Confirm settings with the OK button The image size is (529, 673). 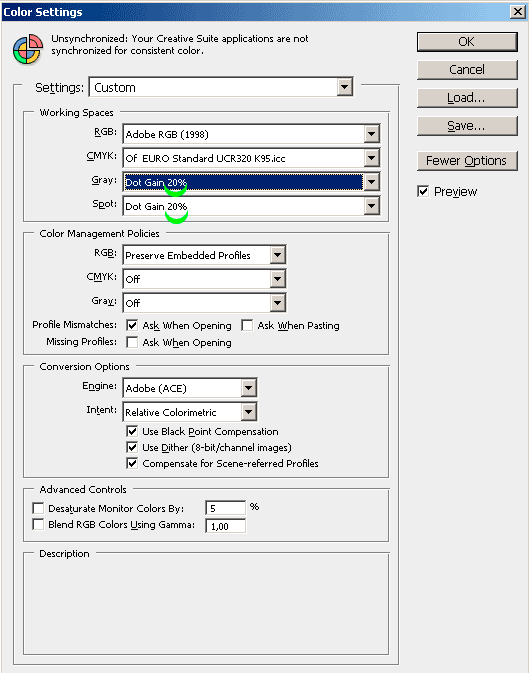pos(467,42)
